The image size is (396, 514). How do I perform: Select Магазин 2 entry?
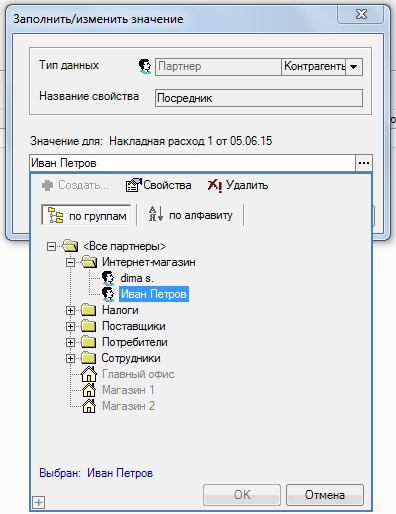pyautogui.click(x=128, y=406)
